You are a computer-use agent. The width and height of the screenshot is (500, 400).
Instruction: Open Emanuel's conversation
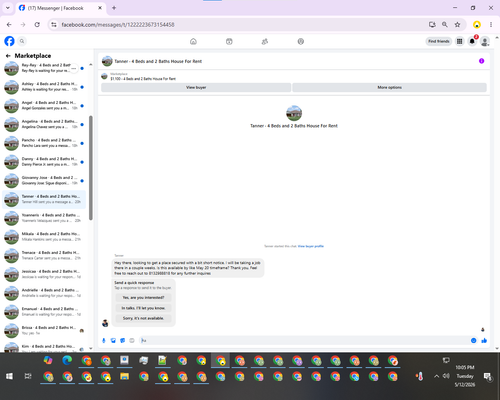44,312
